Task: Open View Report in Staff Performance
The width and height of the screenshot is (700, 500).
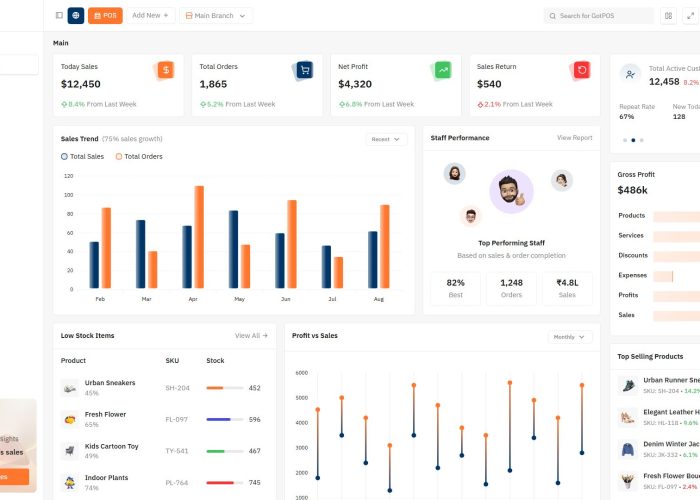Action: (x=575, y=138)
